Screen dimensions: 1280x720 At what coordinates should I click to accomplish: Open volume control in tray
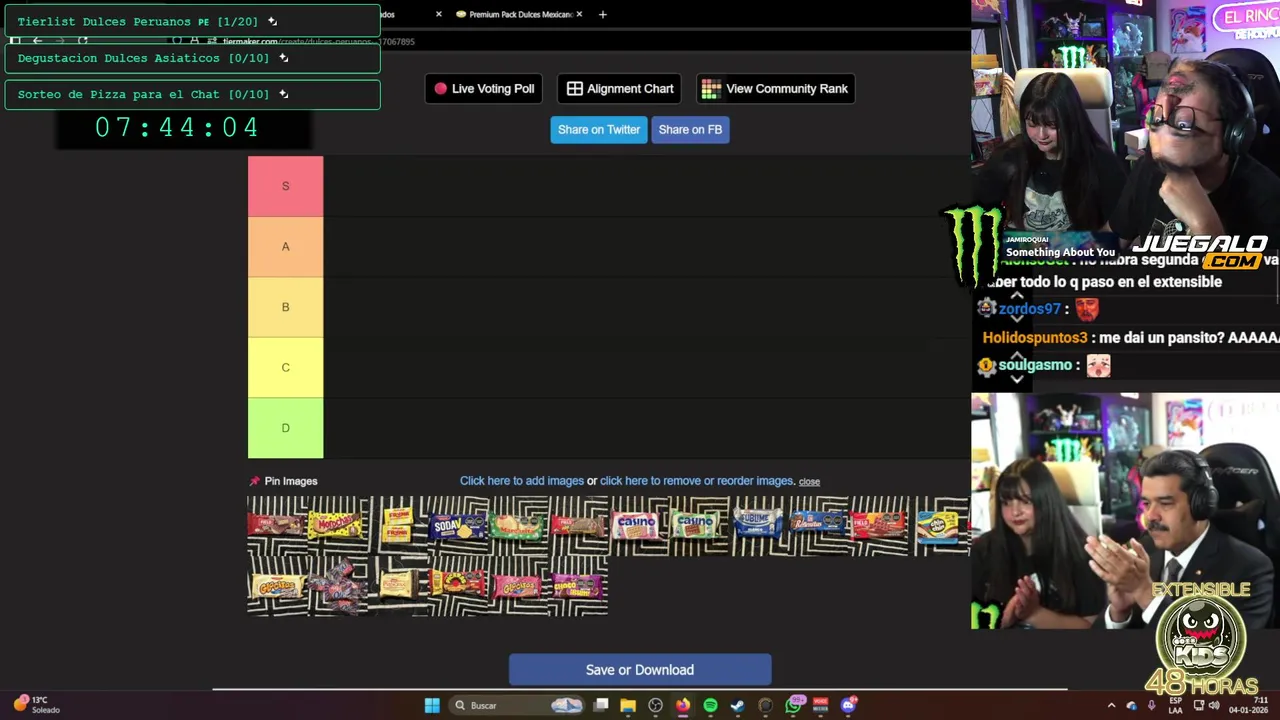point(1214,705)
